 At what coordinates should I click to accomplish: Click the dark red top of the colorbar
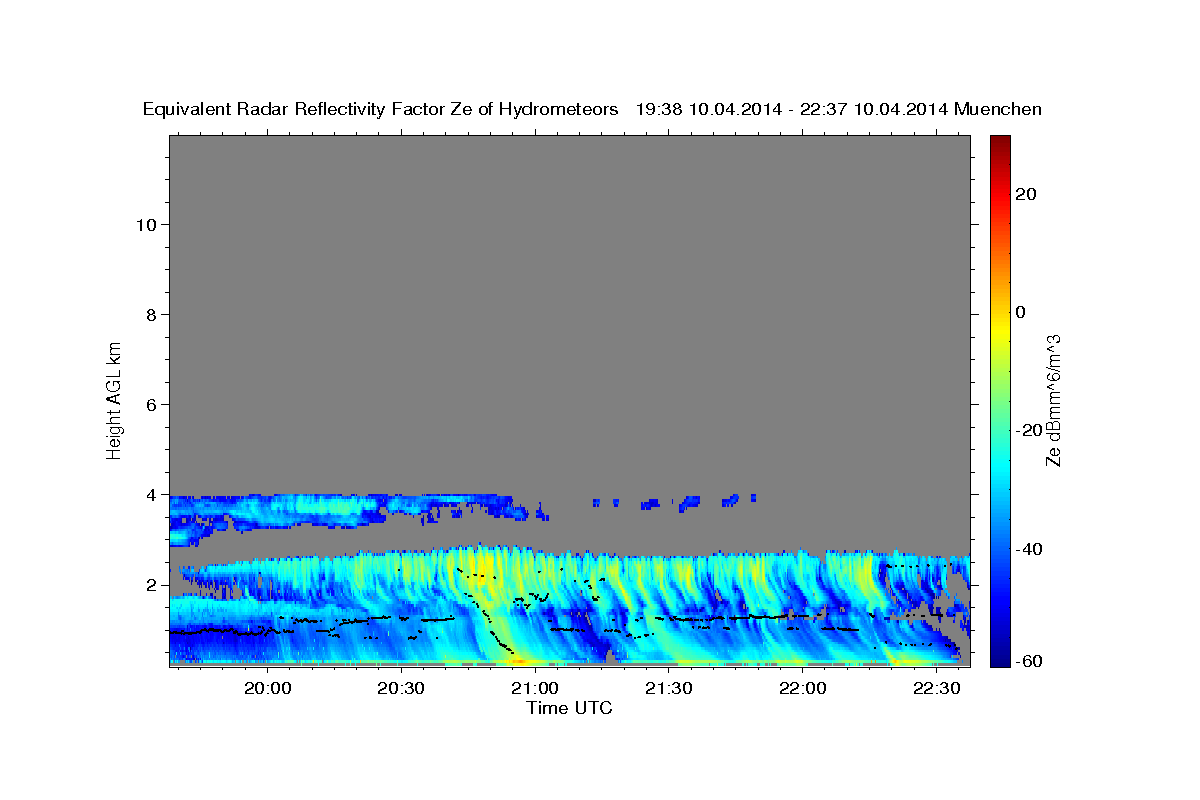coord(1000,142)
